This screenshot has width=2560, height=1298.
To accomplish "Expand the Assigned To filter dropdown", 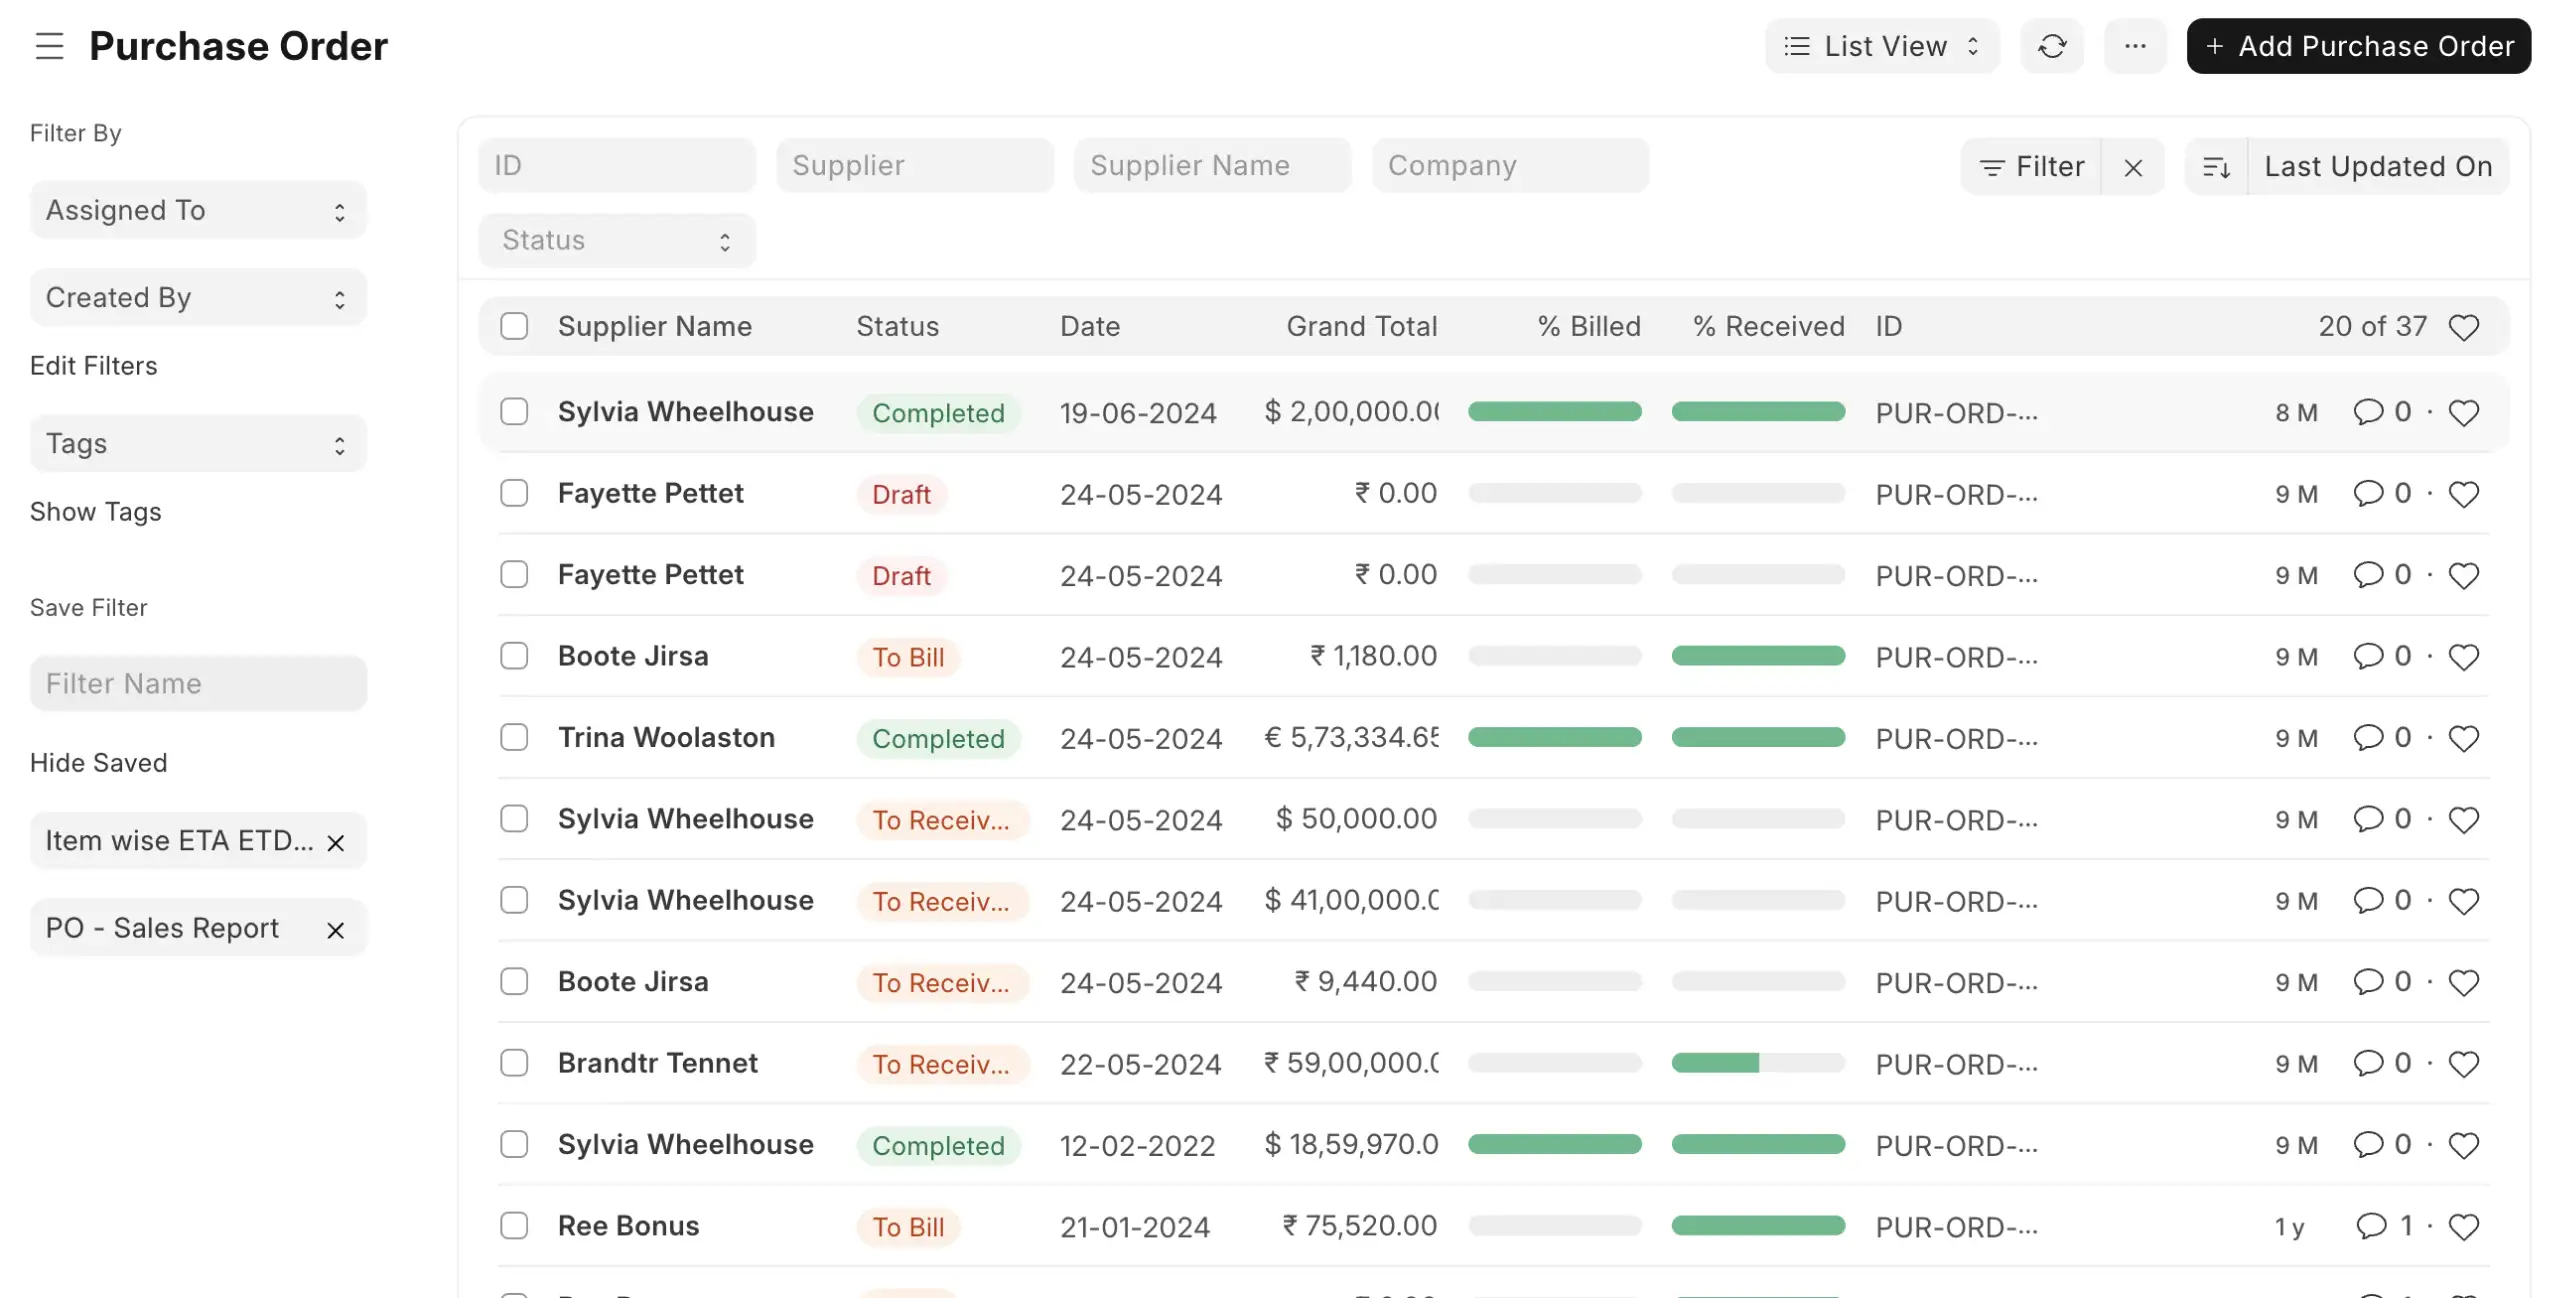I will click(198, 210).
